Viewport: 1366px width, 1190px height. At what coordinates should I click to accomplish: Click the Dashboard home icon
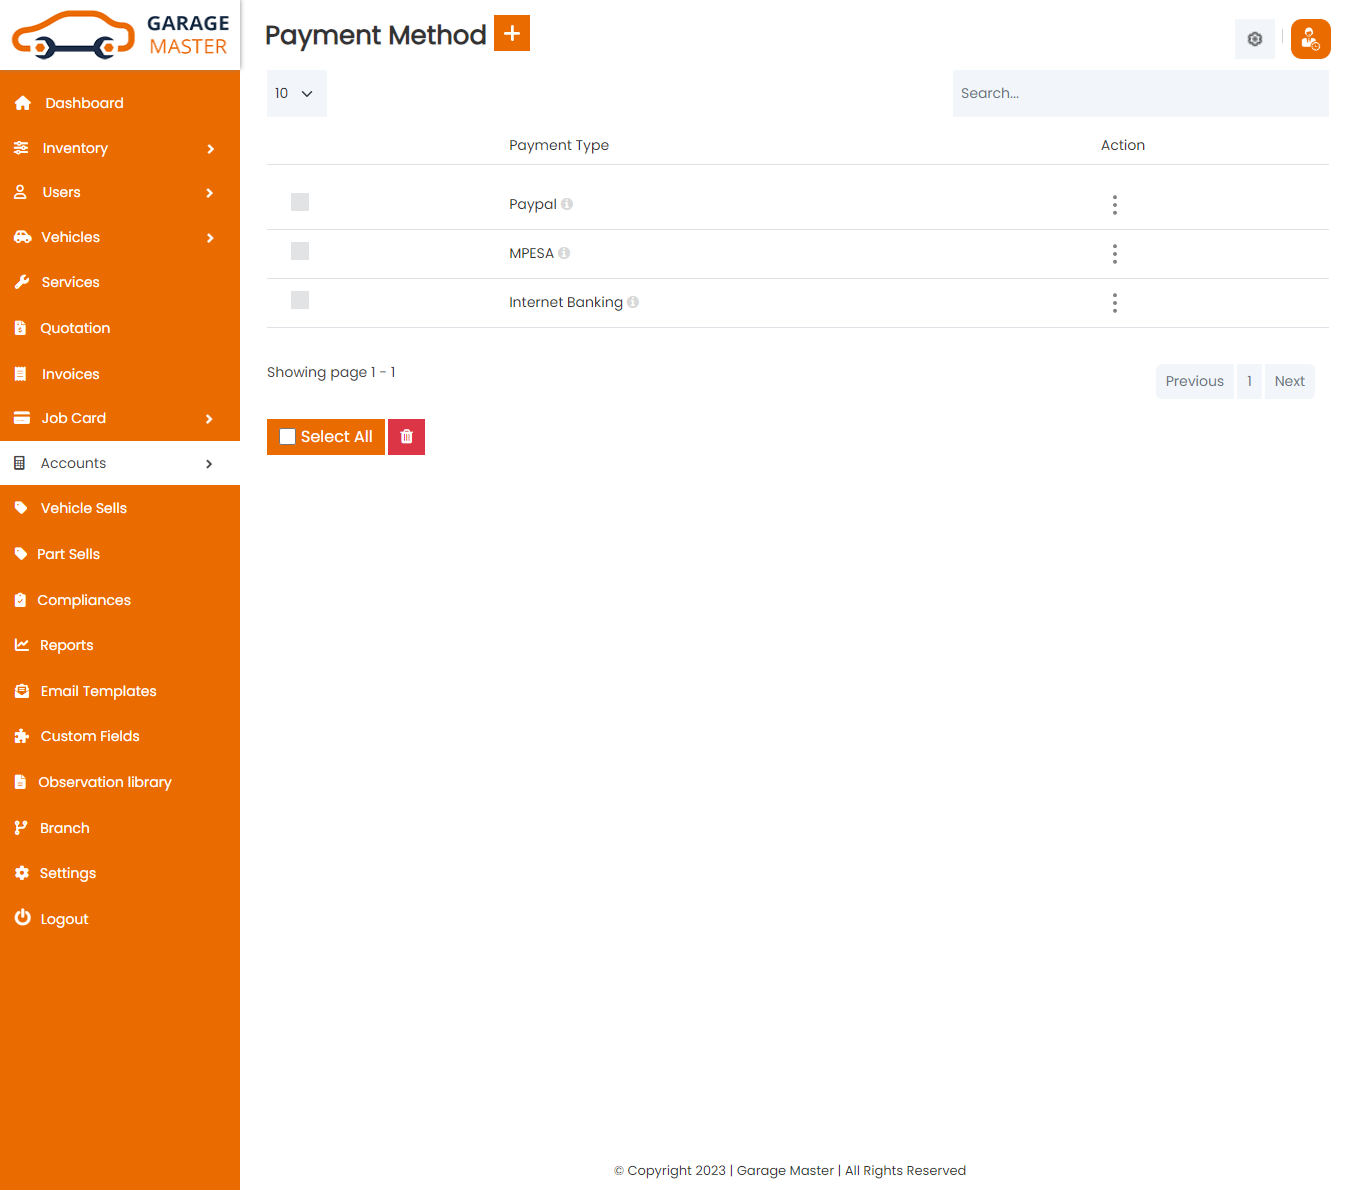coord(22,102)
